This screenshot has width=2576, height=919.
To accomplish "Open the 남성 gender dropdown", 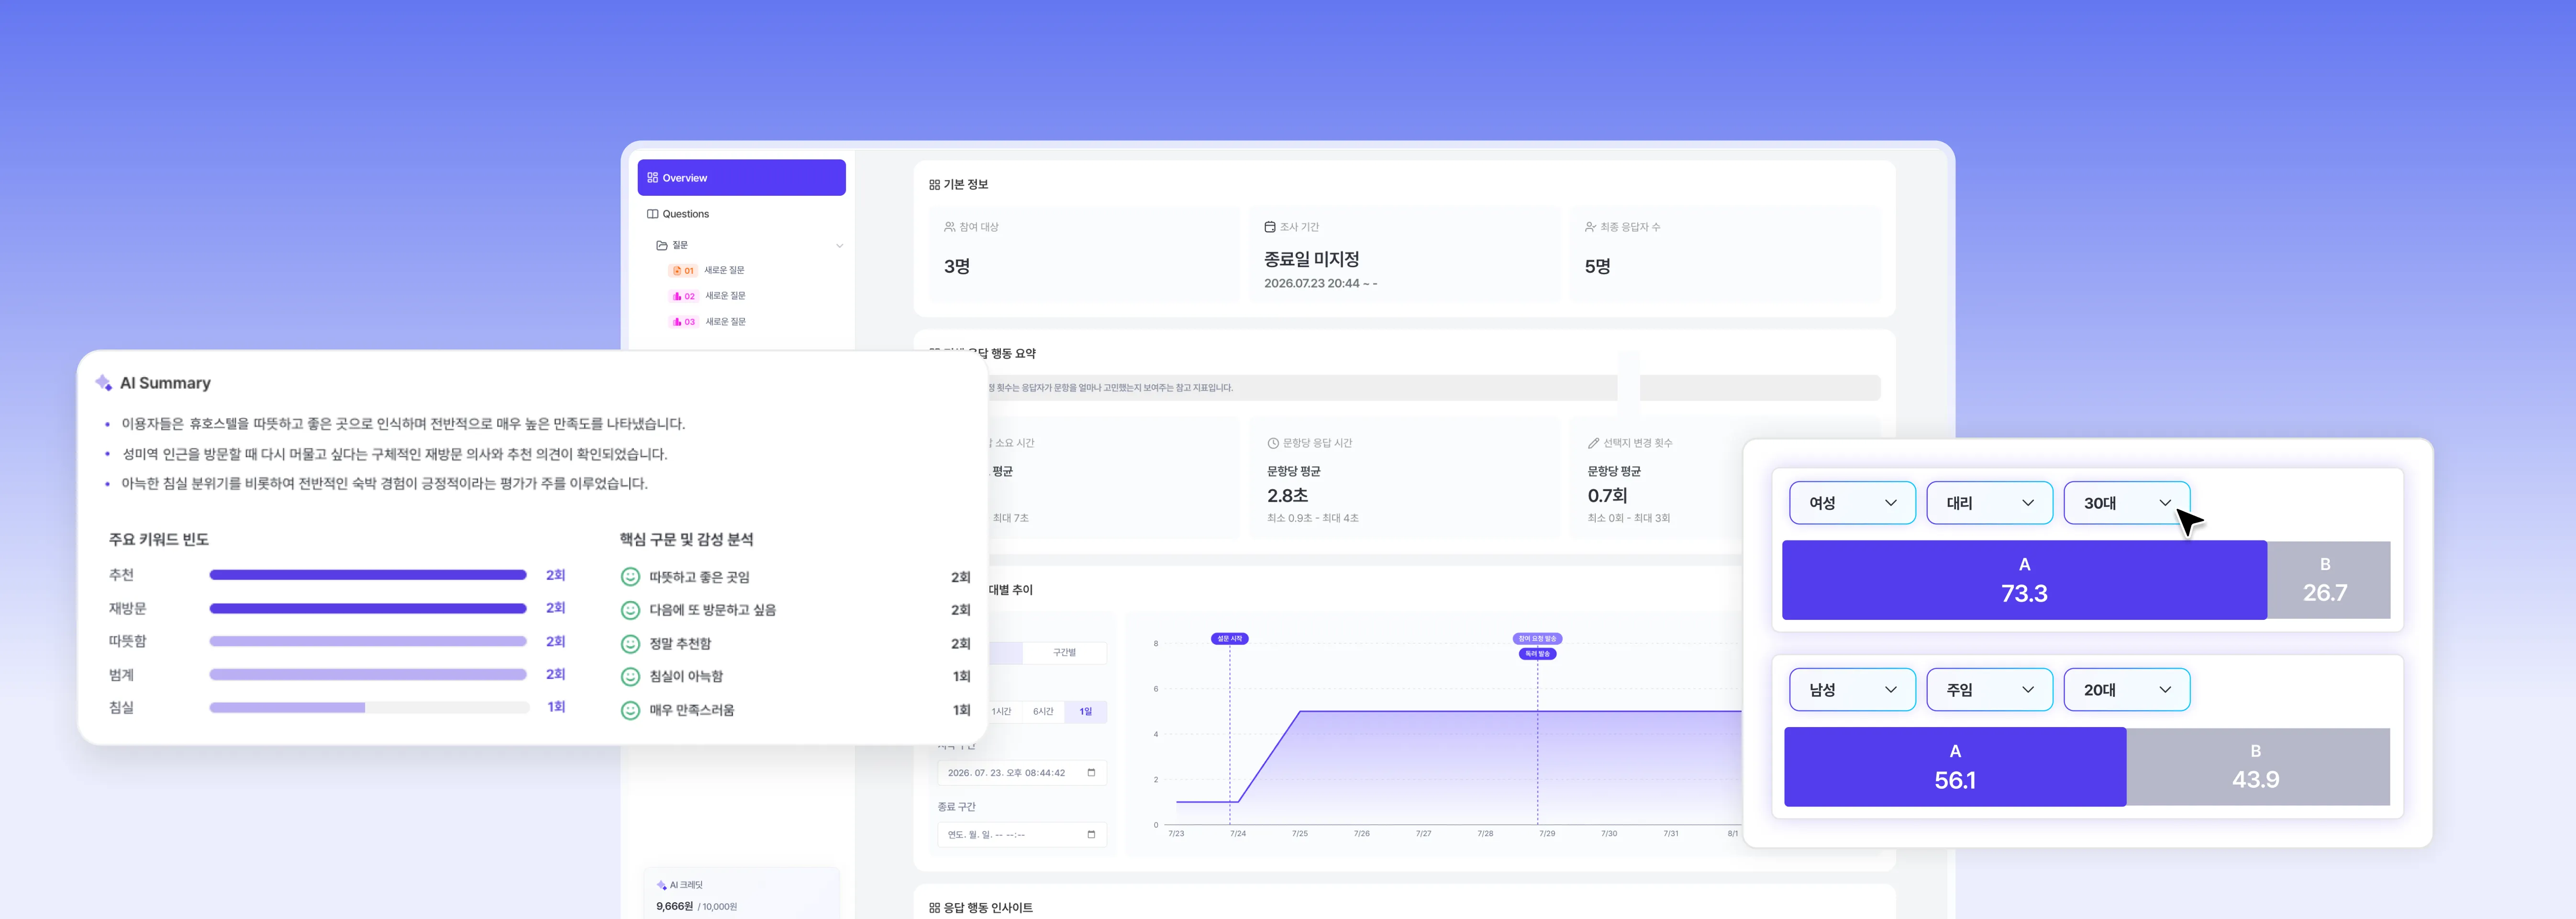I will point(1852,690).
